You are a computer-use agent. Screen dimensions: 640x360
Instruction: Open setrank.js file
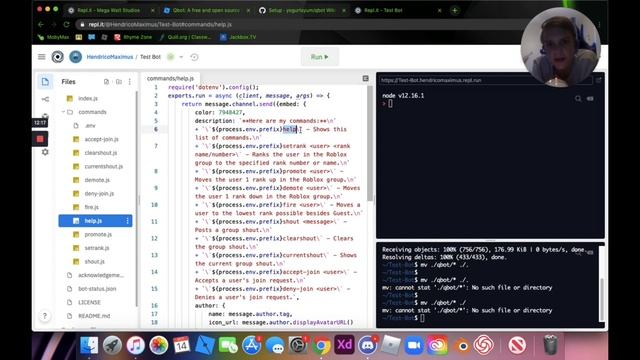point(97,248)
